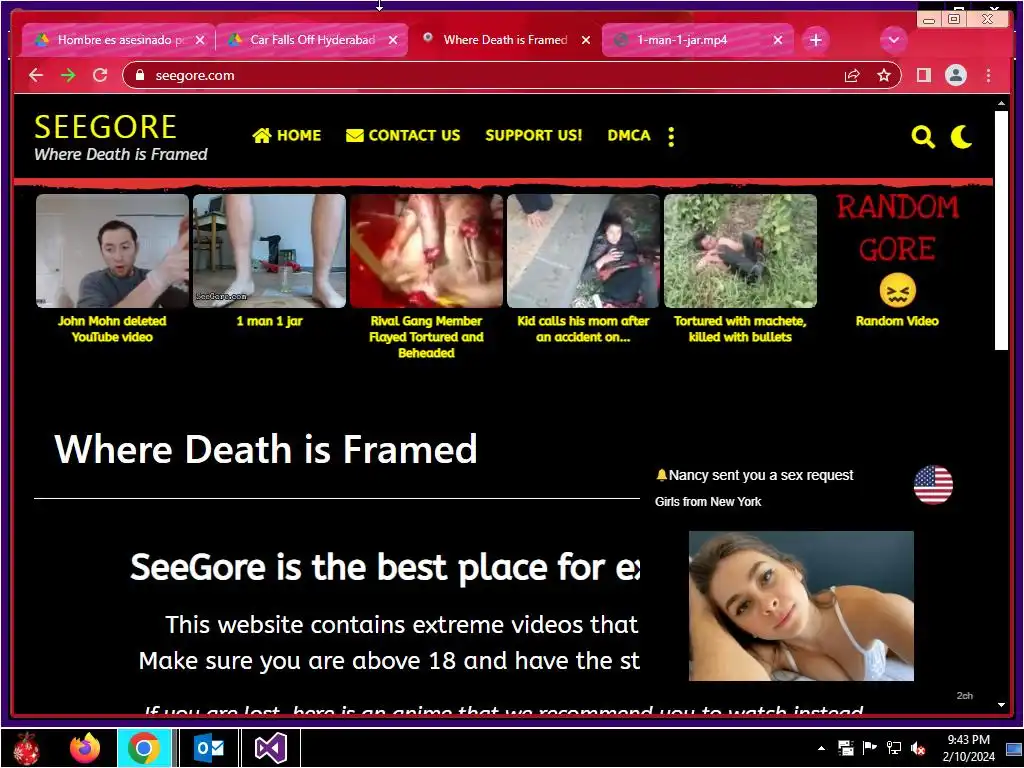Click the page scrollbar down arrow

point(1001,705)
